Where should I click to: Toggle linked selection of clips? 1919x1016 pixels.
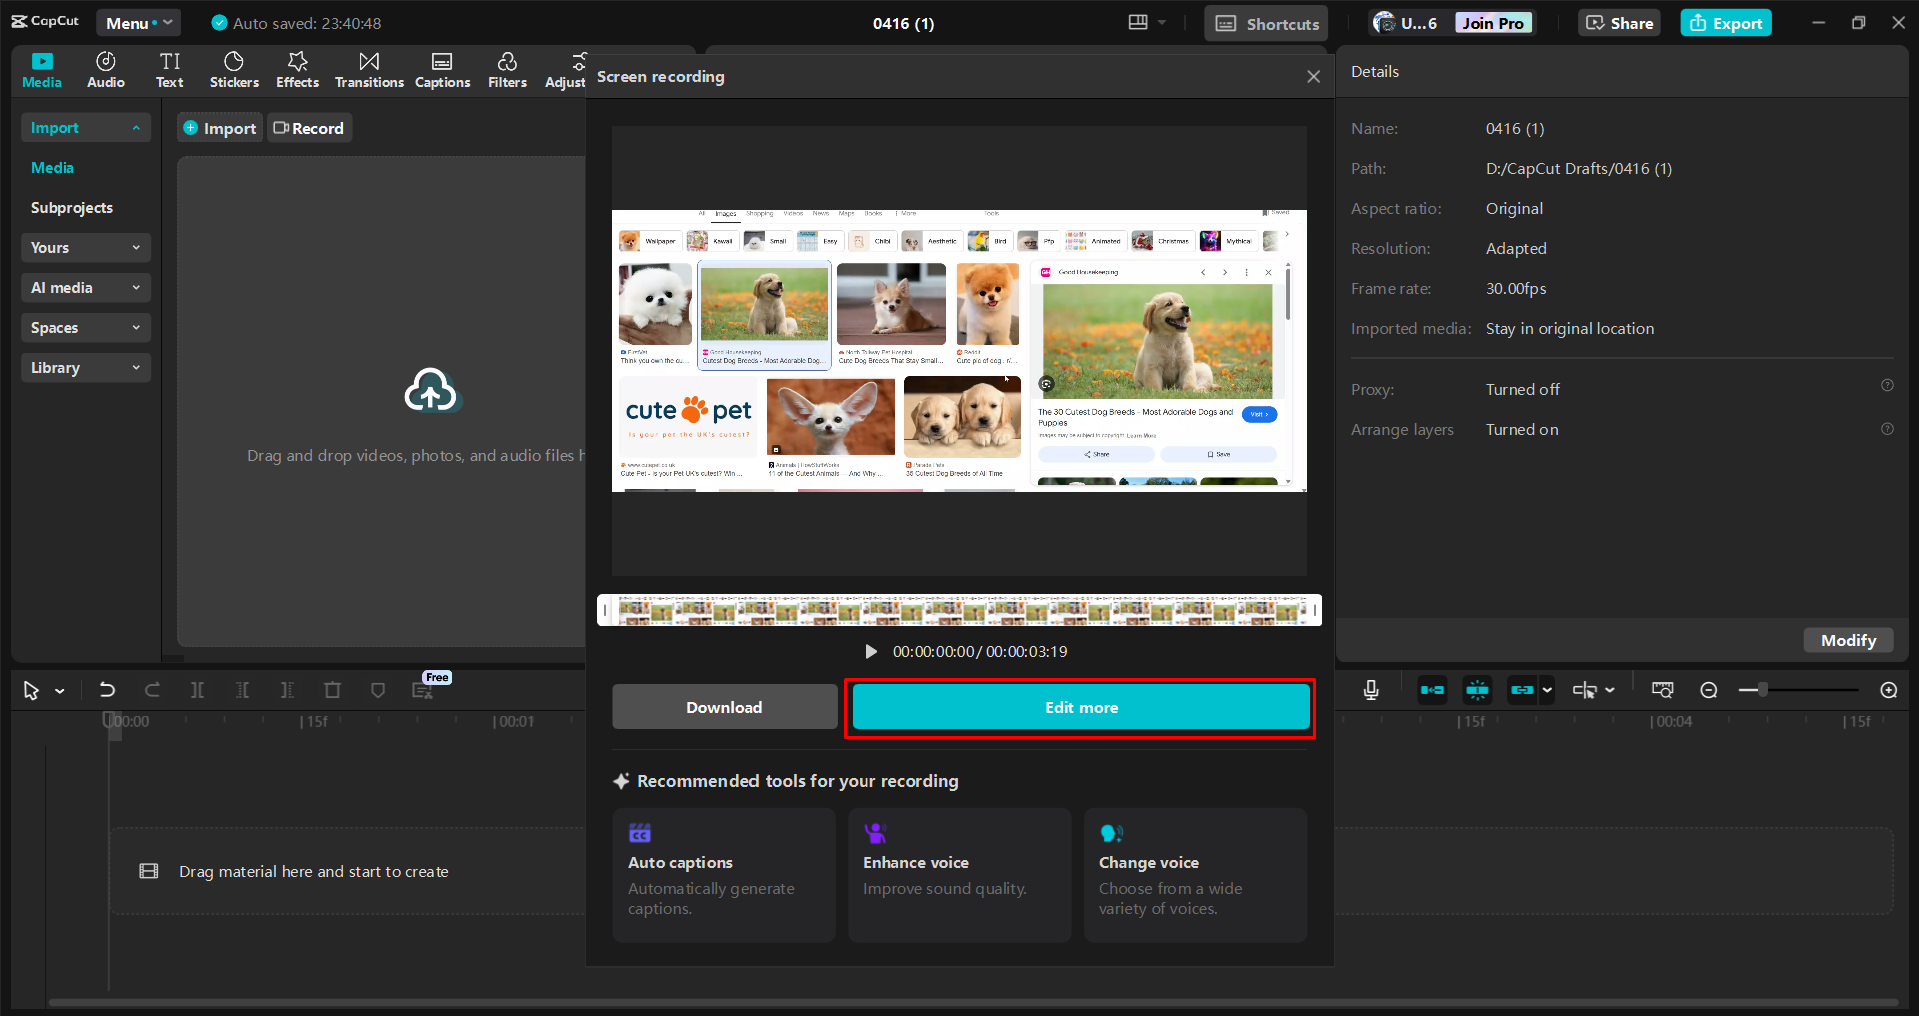1523,689
